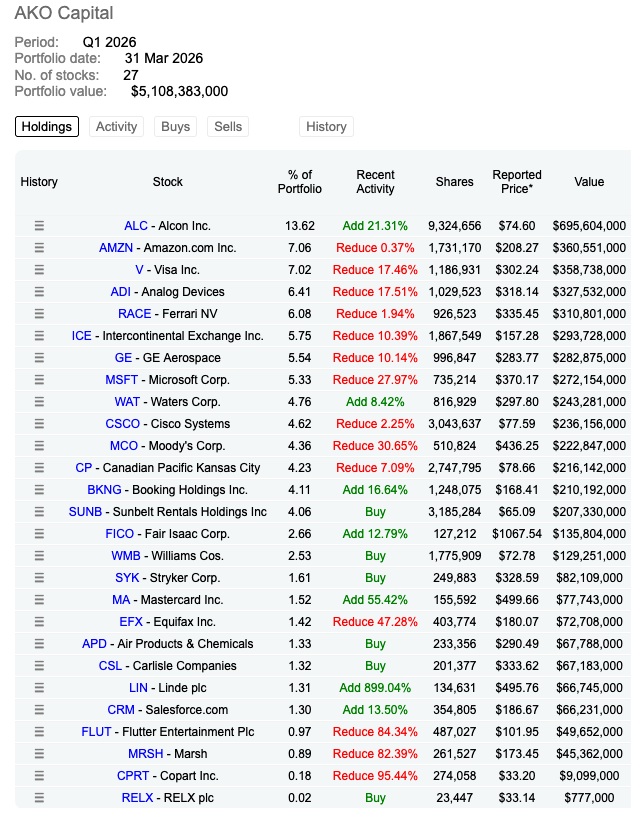Screen dimensions: 644x825
Task: Open the FLUT ticker link
Action: tap(96, 732)
